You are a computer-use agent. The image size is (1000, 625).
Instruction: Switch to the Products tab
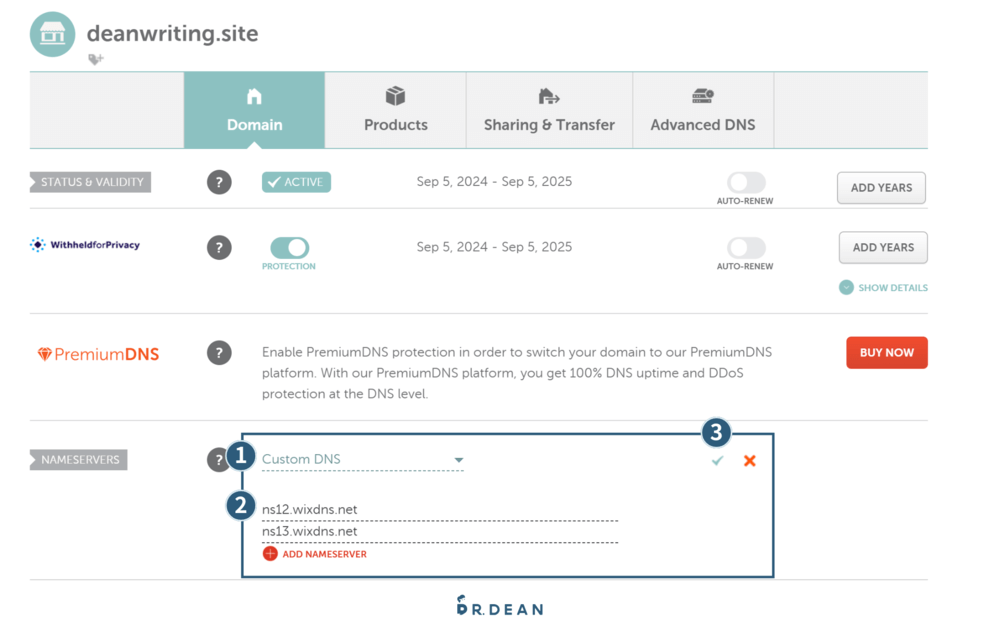395,110
